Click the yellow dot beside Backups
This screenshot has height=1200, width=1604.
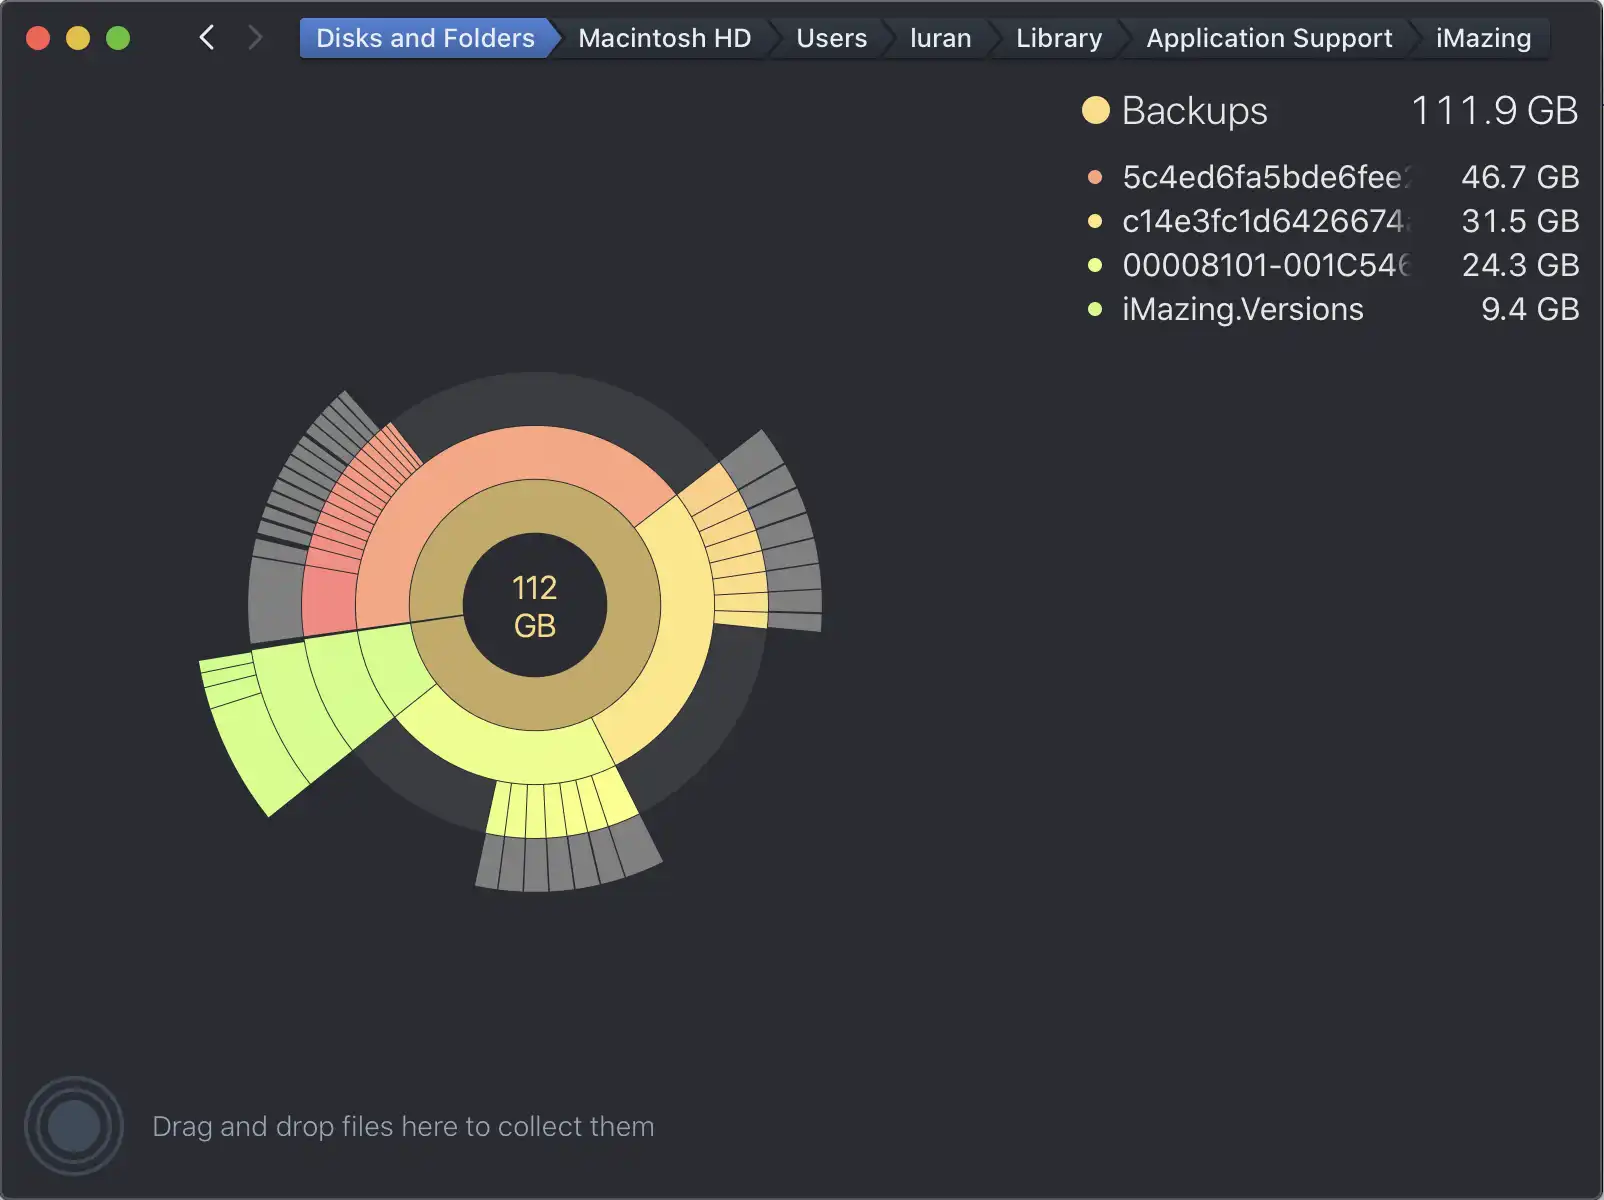[1096, 110]
